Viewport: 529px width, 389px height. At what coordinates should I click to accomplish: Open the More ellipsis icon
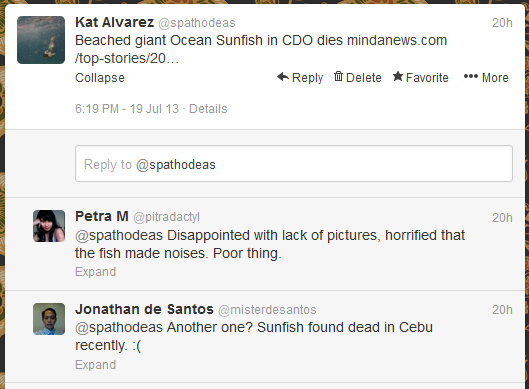point(471,77)
